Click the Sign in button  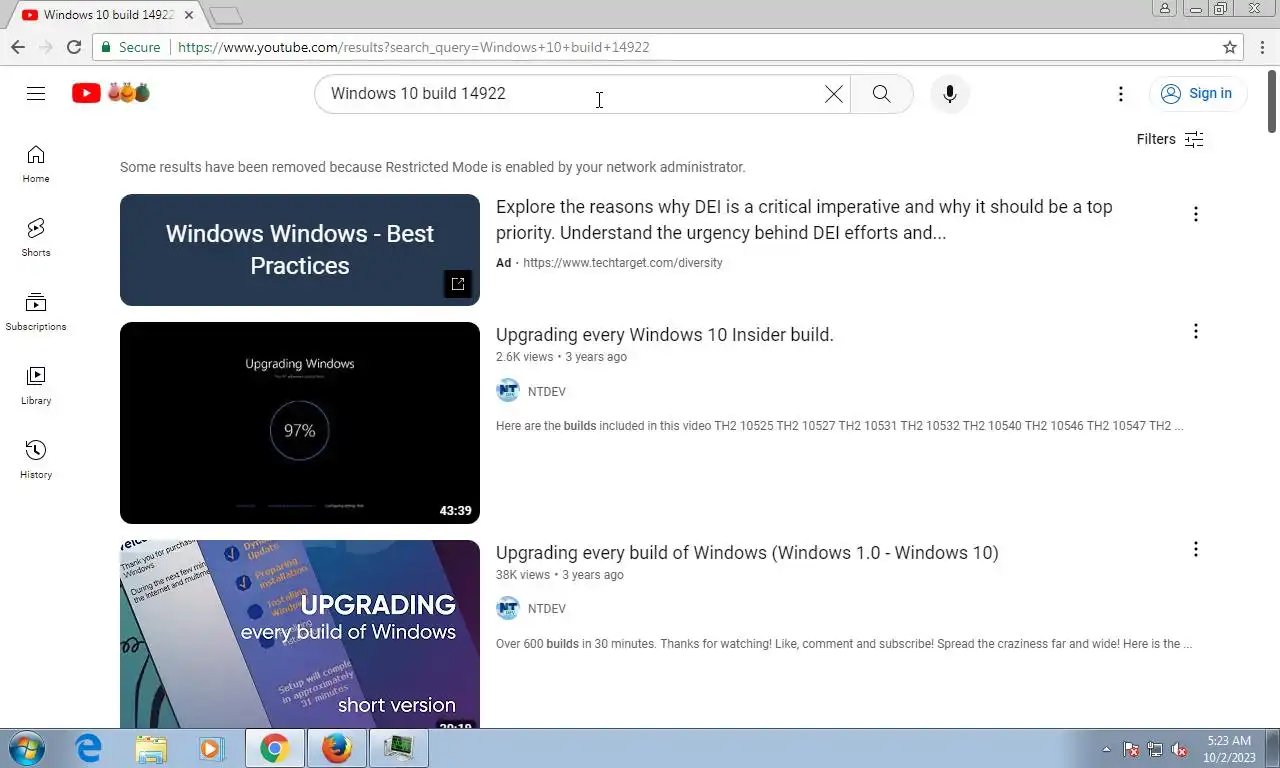coord(1197,93)
